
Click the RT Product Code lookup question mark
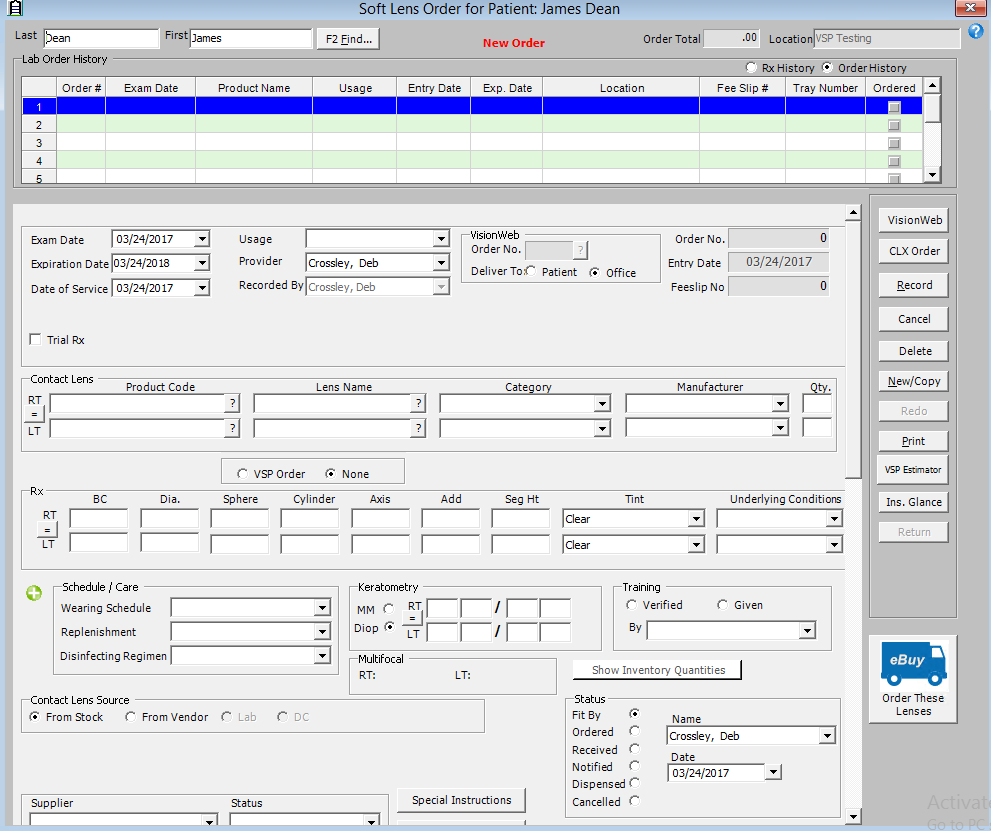tap(232, 403)
